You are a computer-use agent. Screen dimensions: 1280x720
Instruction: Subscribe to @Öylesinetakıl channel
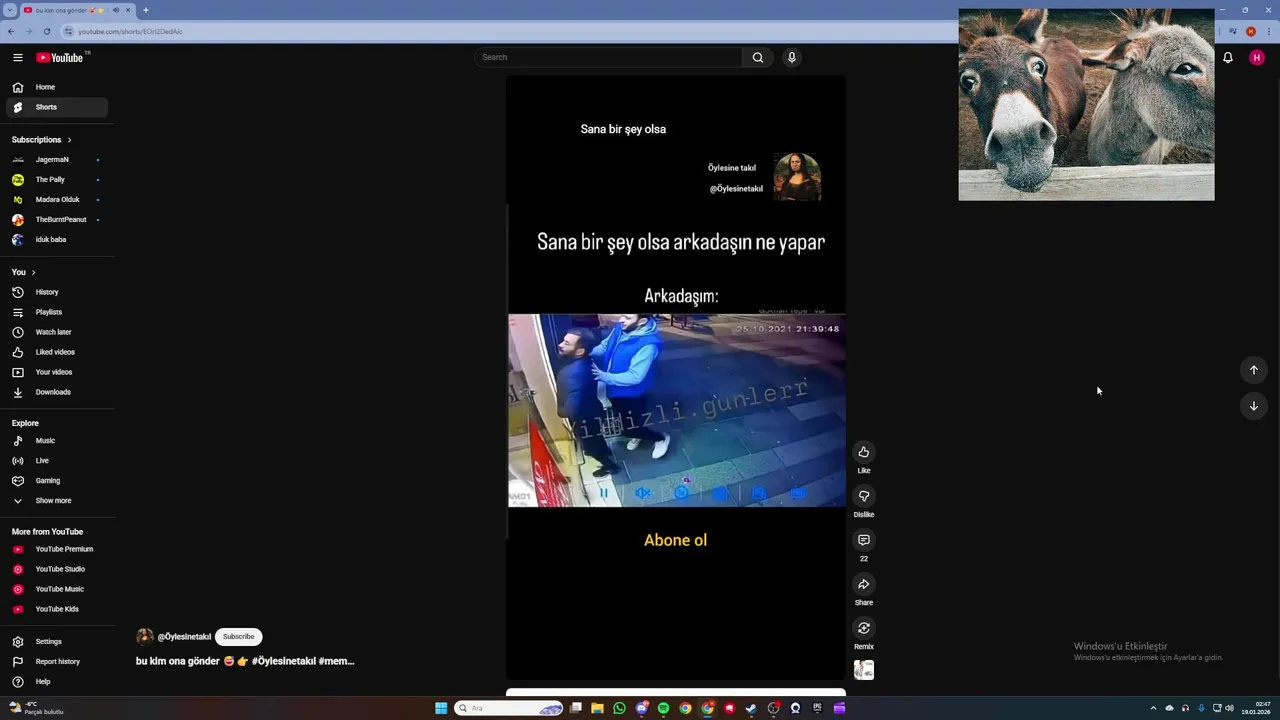238,637
